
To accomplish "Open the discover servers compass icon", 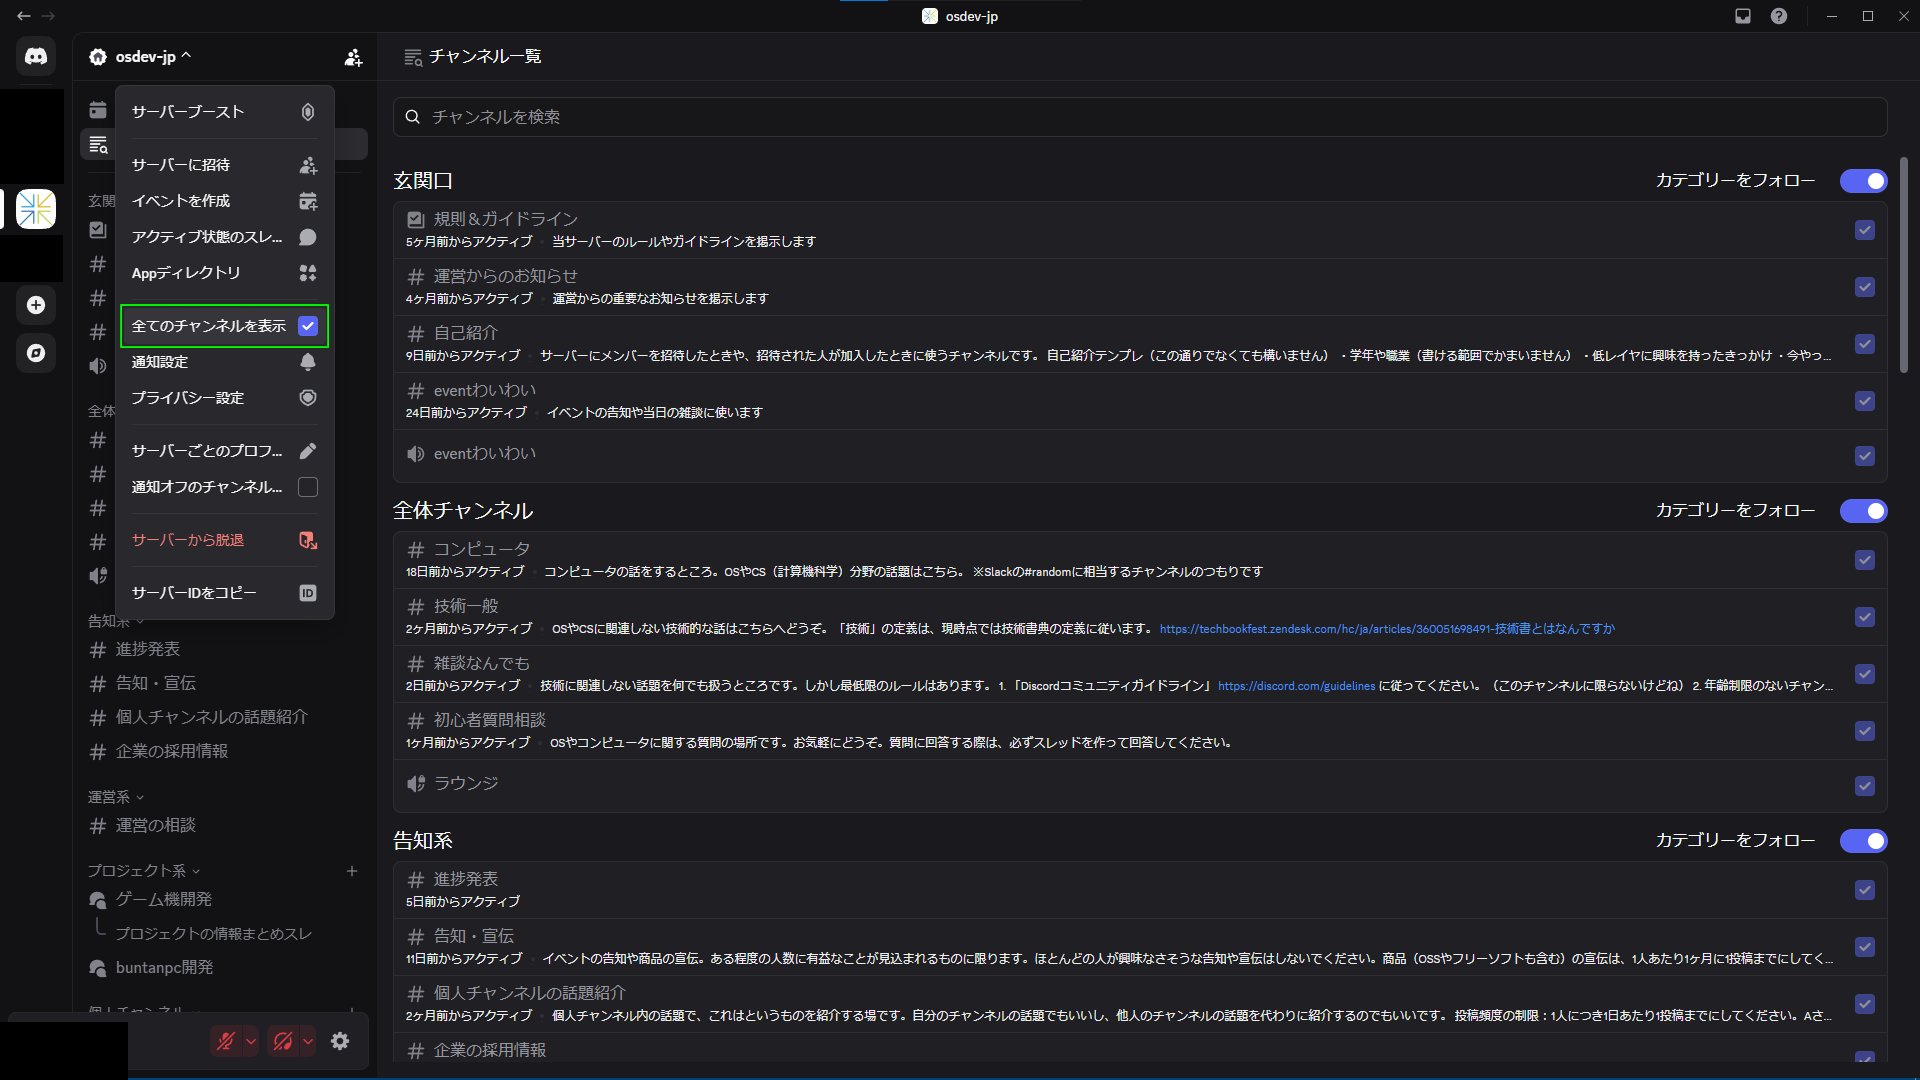I will 36,353.
